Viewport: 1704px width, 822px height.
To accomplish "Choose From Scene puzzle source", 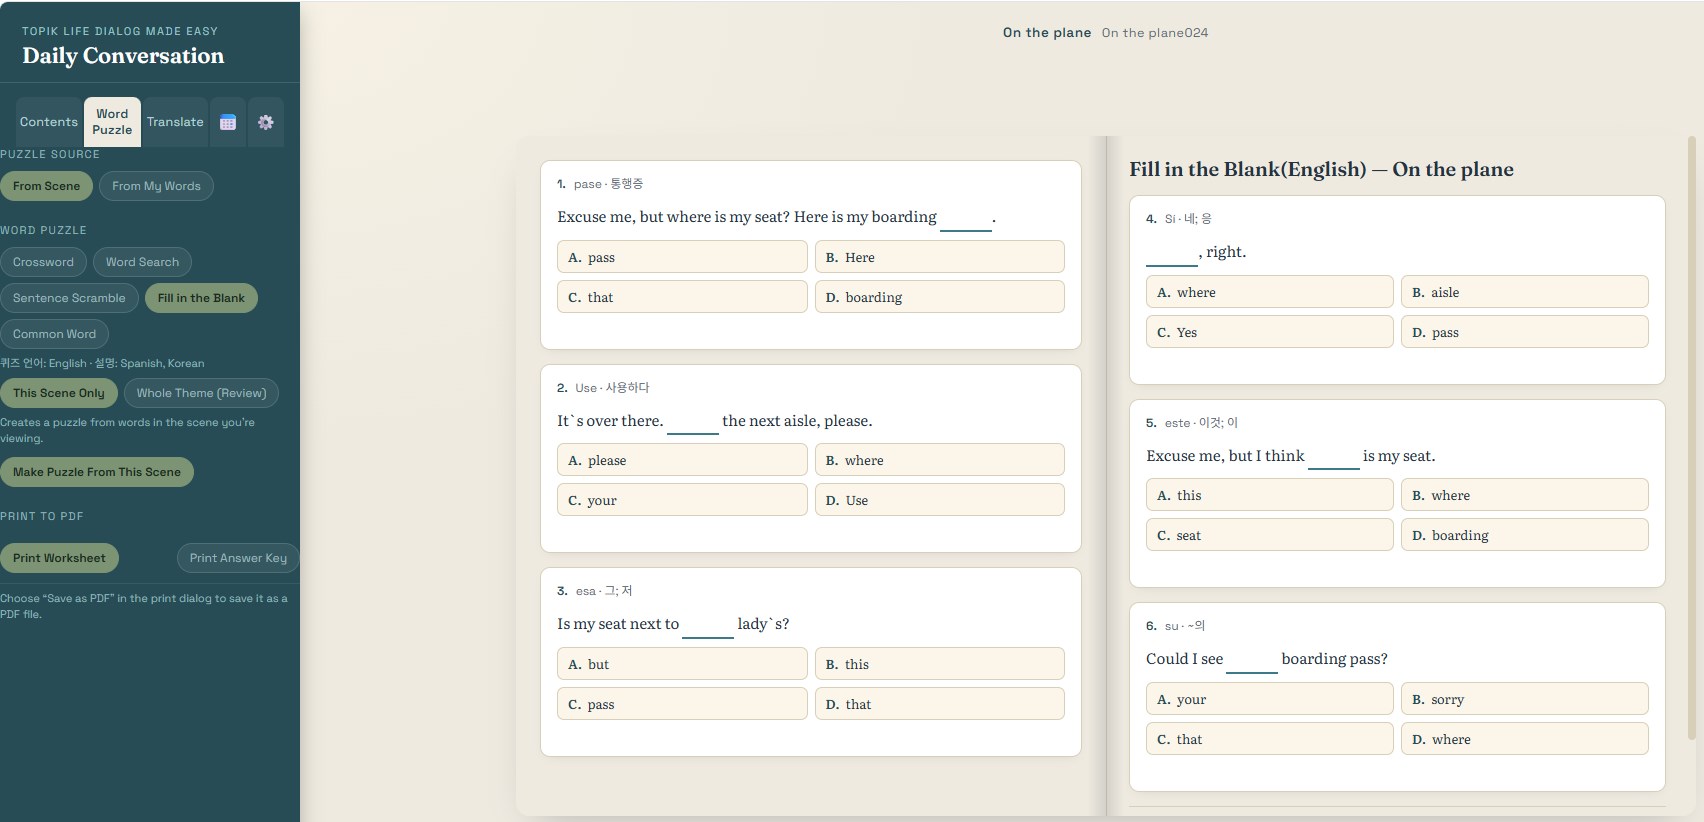I will coord(46,186).
